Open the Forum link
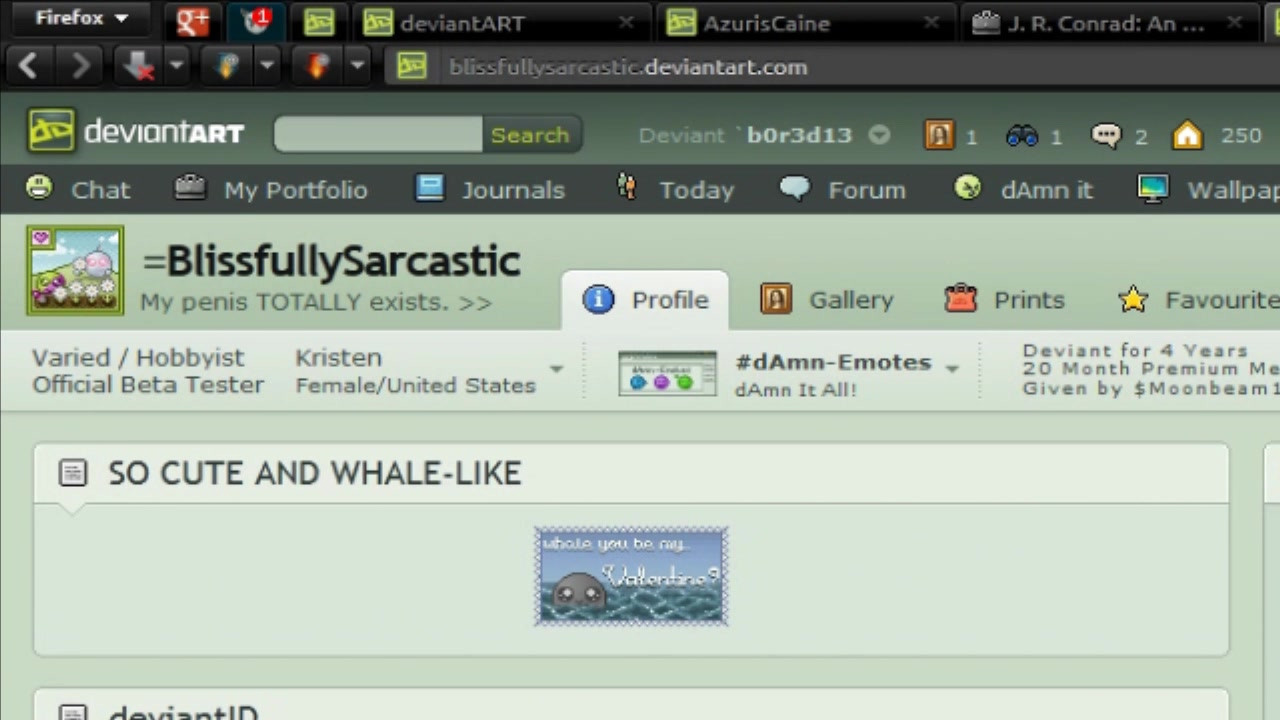The width and height of the screenshot is (1280, 720). [867, 190]
